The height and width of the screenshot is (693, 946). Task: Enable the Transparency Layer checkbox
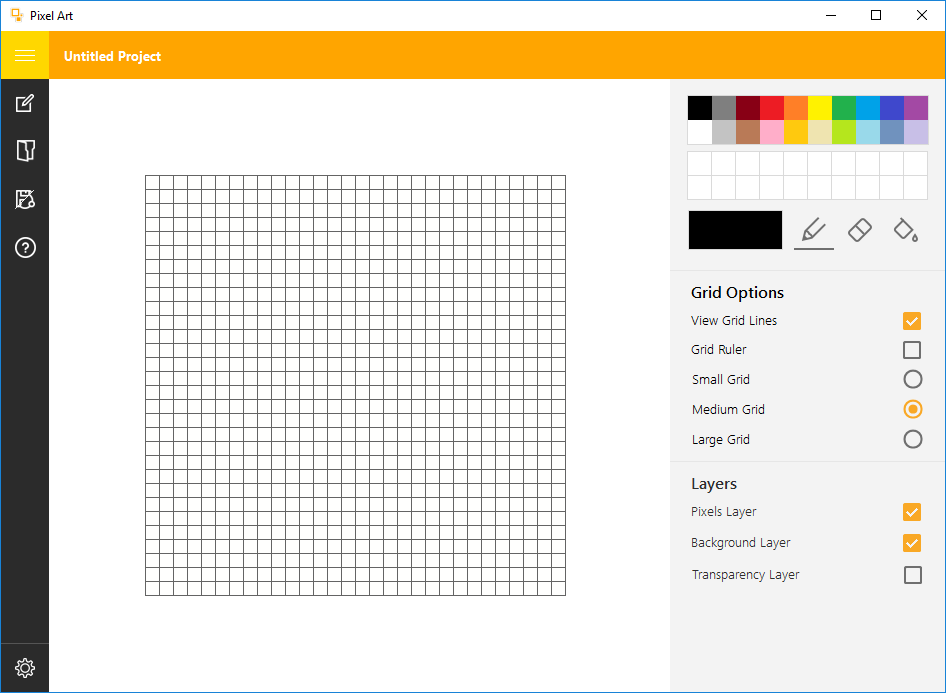click(912, 575)
